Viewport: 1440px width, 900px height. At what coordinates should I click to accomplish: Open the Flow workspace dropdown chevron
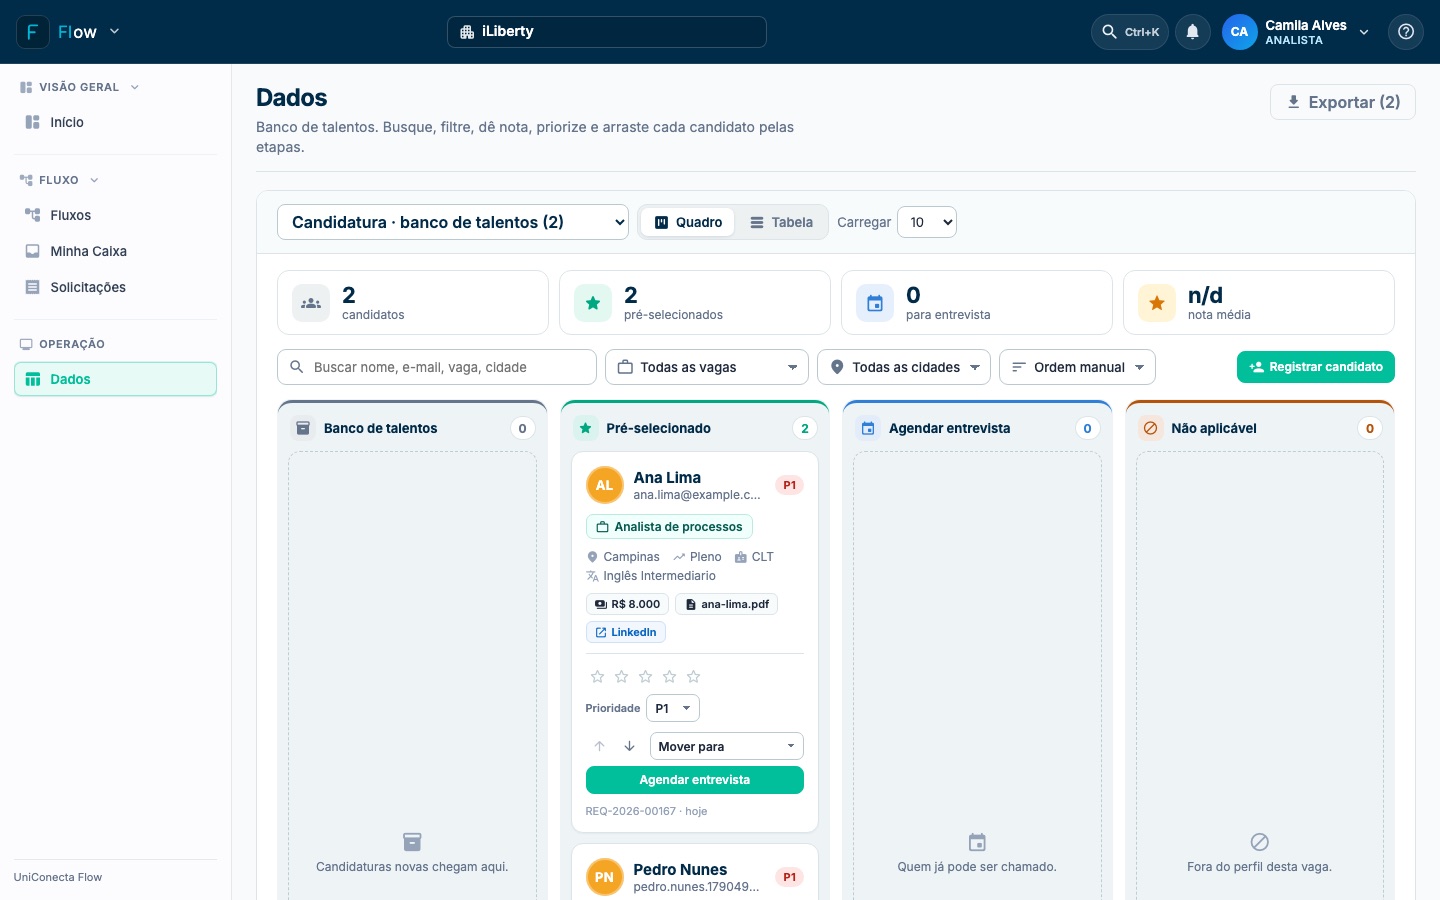(x=114, y=31)
